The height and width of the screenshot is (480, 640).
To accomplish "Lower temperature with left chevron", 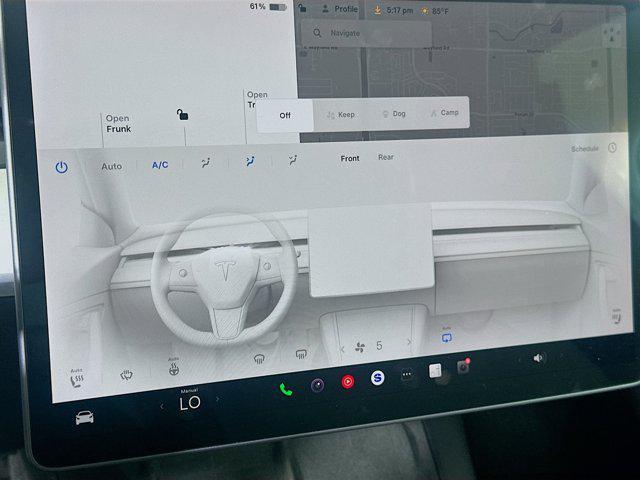I will tap(162, 406).
